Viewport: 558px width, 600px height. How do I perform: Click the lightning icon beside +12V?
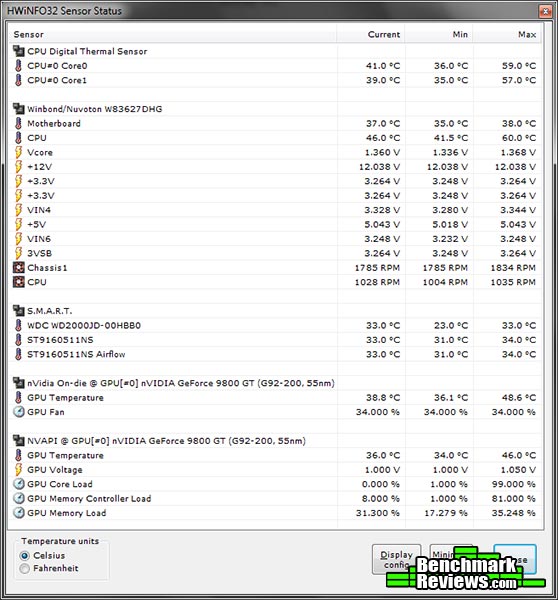[x=18, y=166]
